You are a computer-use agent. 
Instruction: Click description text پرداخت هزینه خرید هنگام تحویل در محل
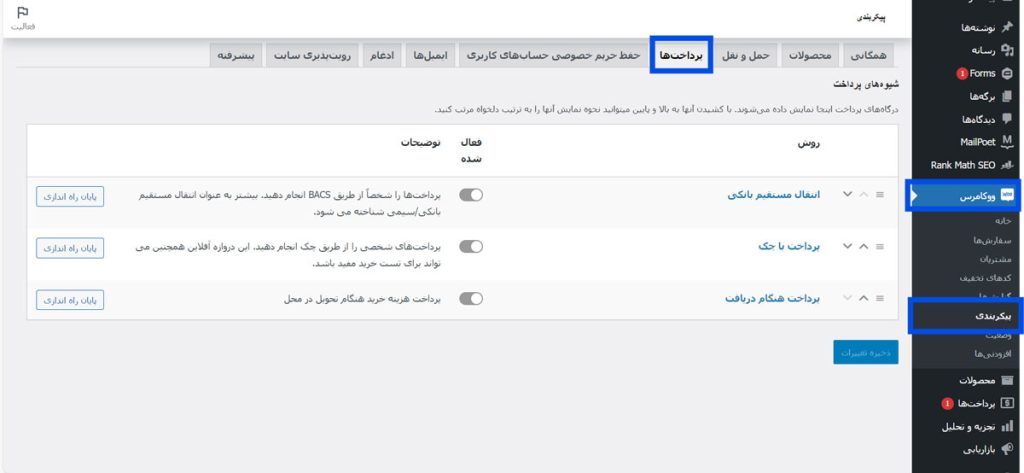pos(362,299)
